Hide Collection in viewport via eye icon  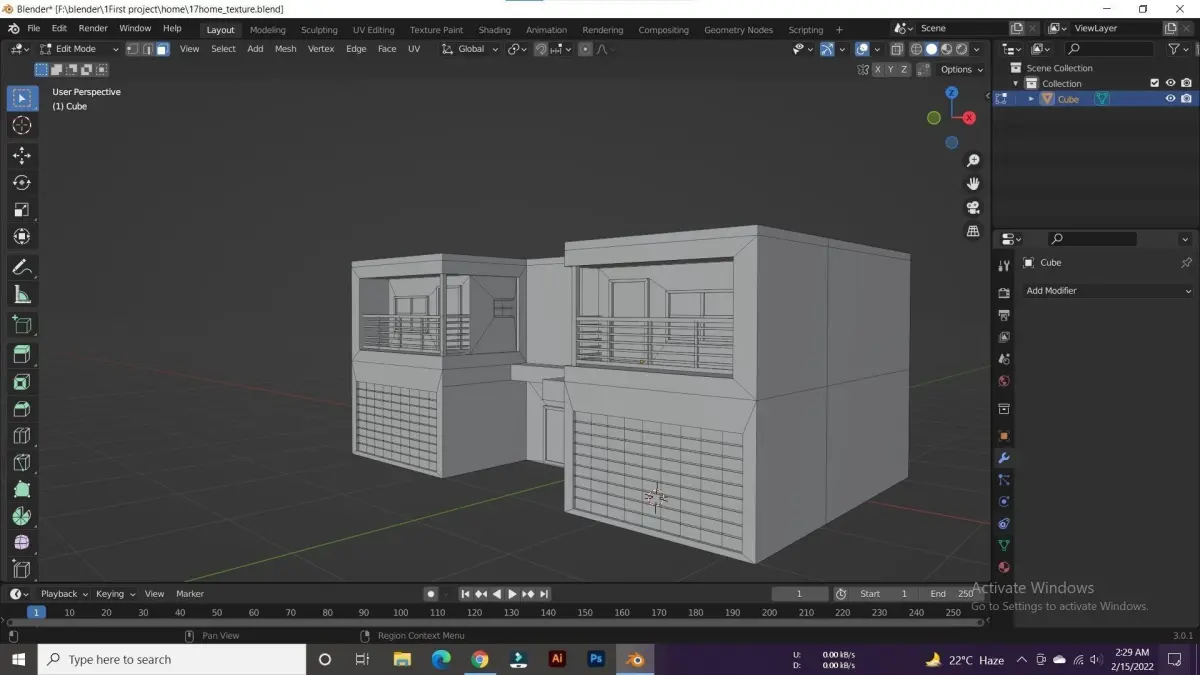tap(1170, 83)
